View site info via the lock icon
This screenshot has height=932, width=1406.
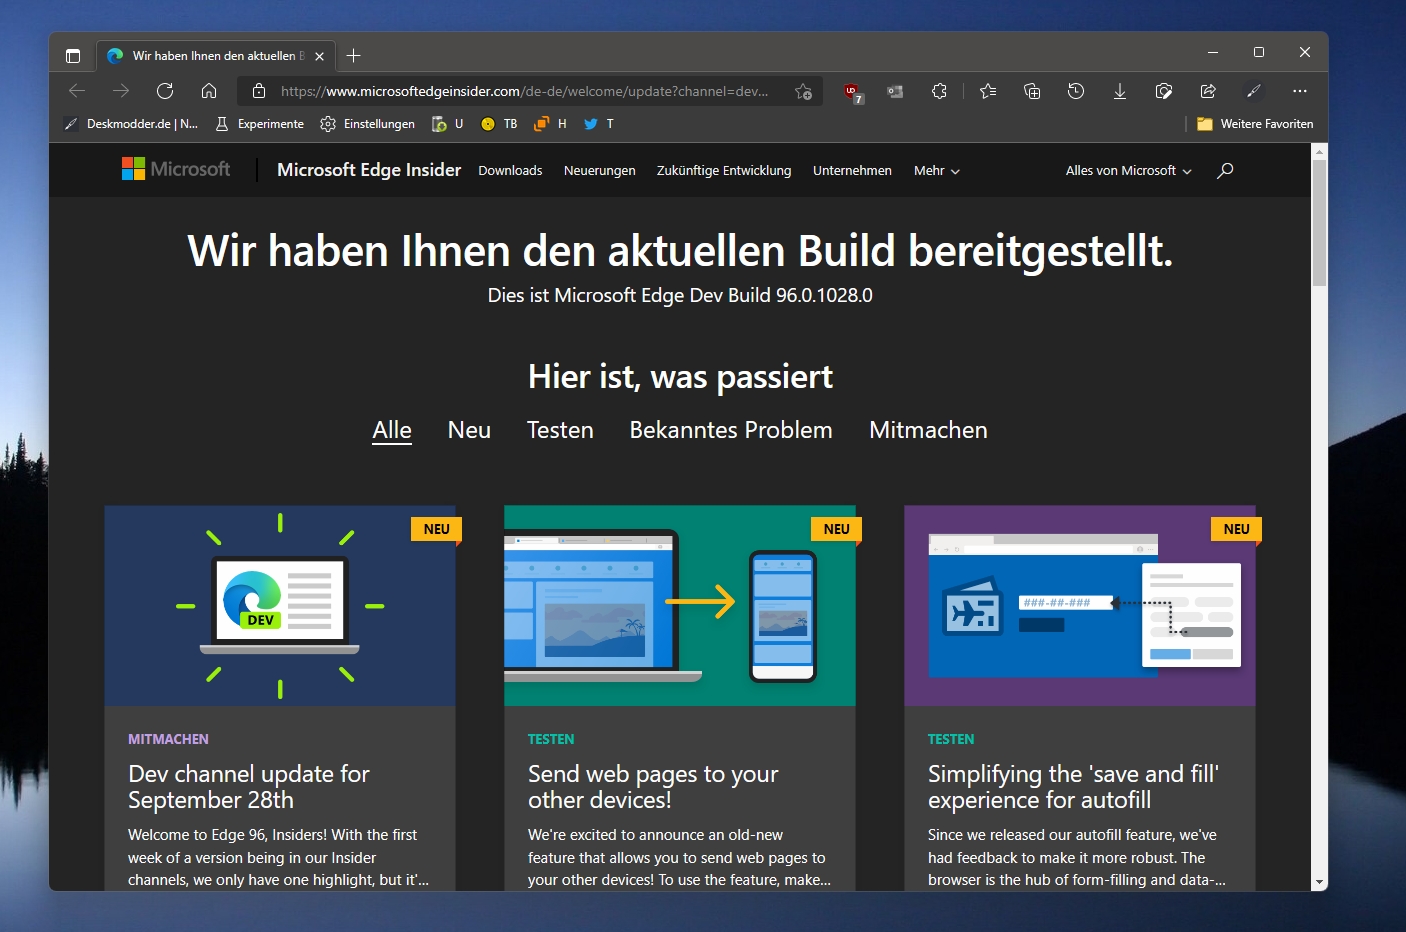259,91
